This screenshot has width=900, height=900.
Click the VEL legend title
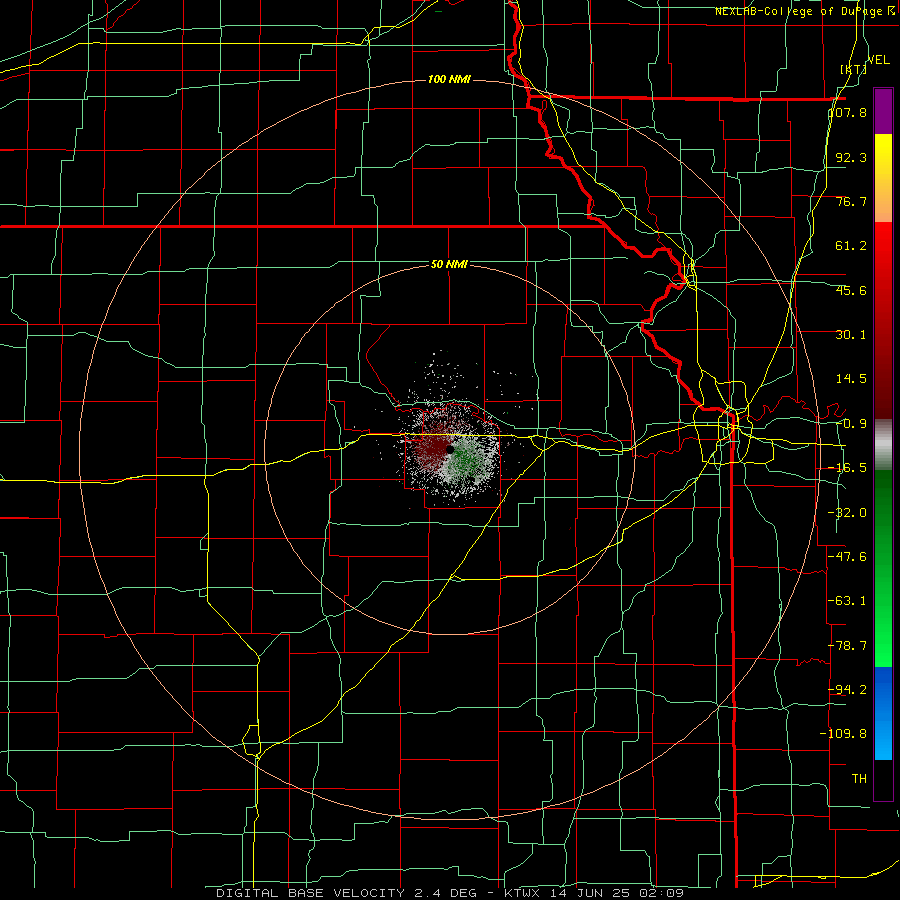click(878, 60)
